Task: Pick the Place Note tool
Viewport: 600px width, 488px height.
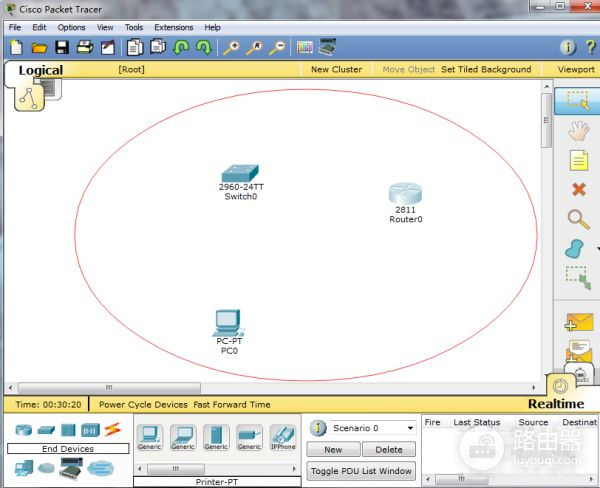Action: [x=578, y=160]
